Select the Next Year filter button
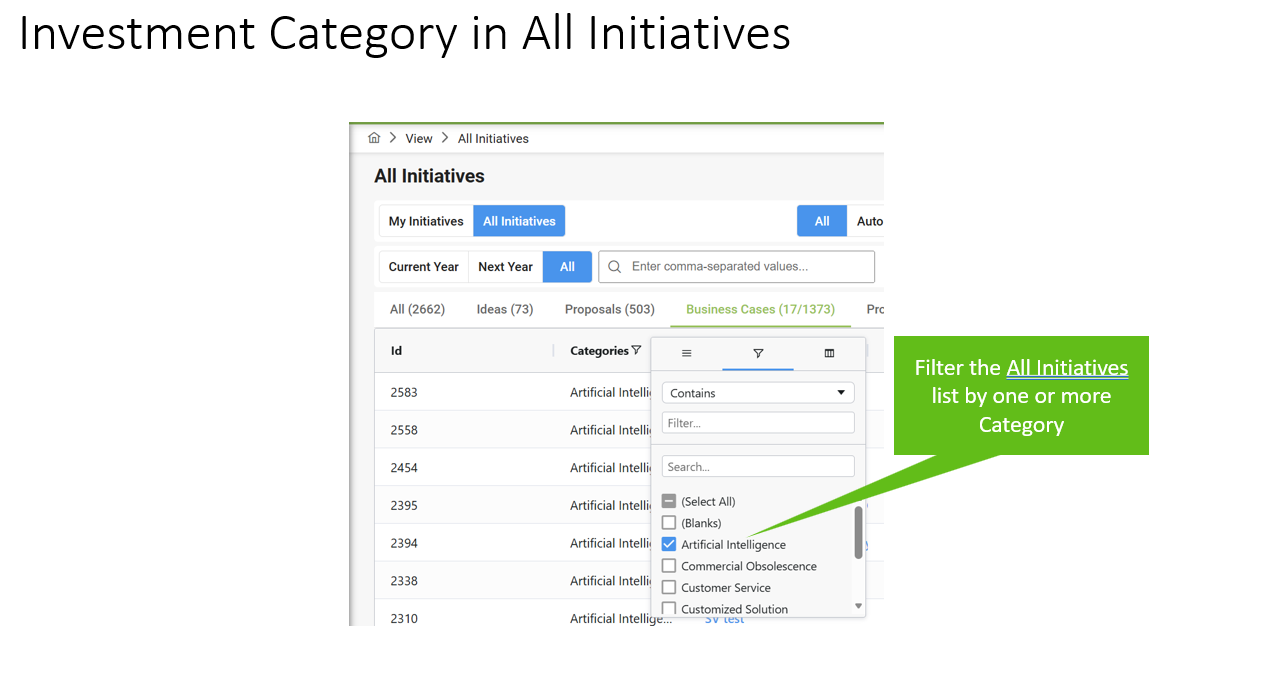This screenshot has width=1273, height=679. tap(505, 267)
